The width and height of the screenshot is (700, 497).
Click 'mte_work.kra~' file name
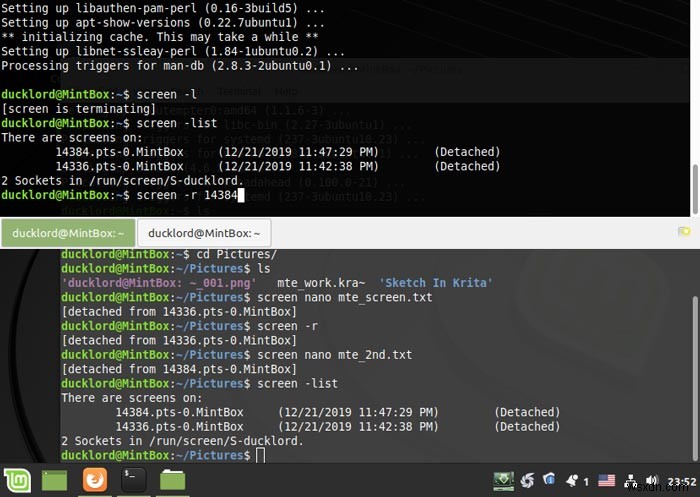[321, 283]
